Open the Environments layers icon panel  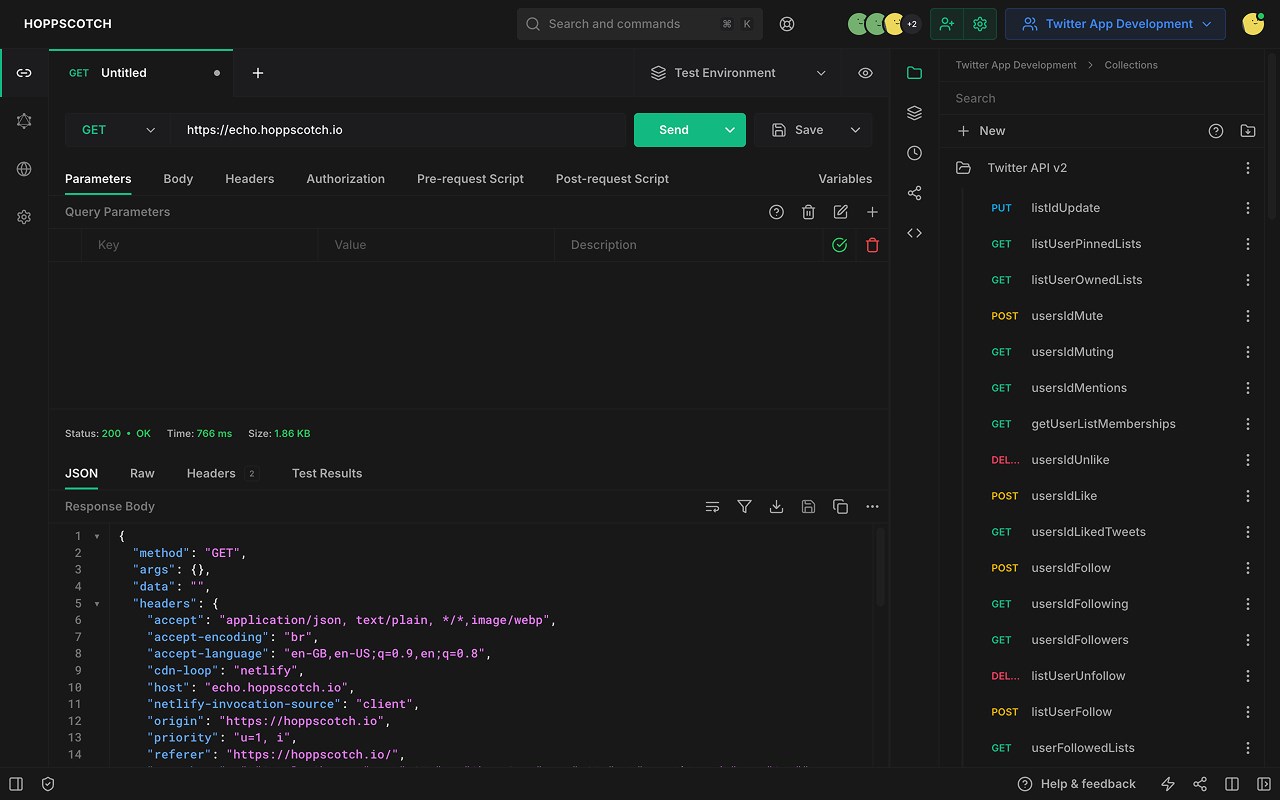(x=914, y=113)
